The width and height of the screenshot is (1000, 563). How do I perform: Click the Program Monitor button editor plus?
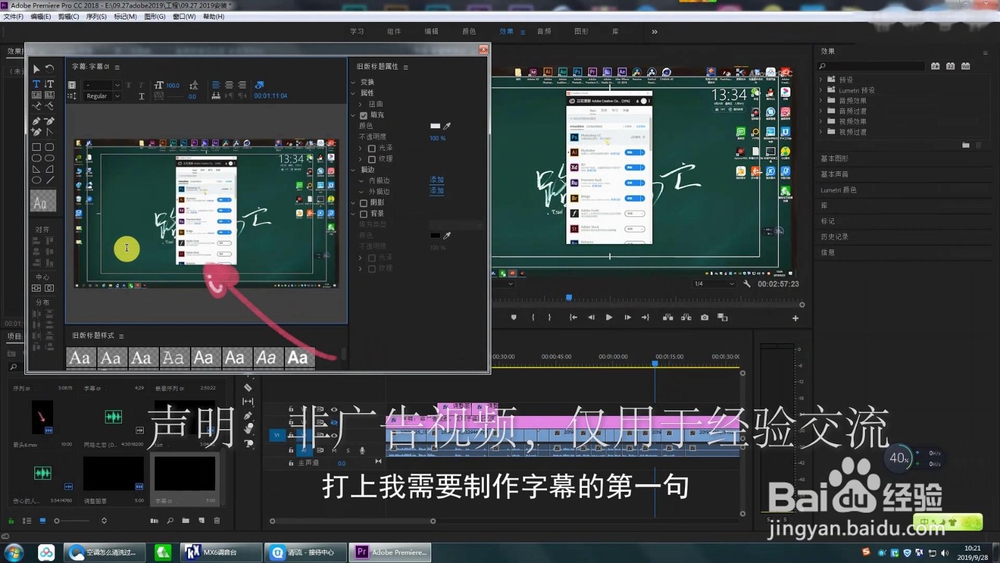tap(795, 318)
